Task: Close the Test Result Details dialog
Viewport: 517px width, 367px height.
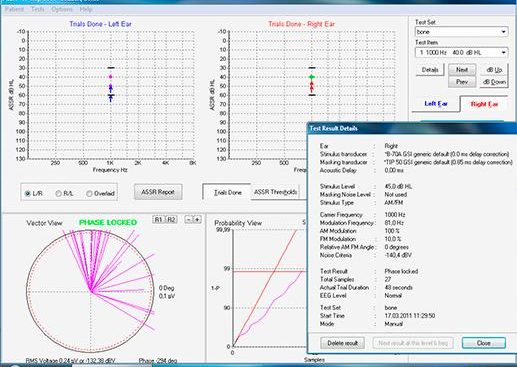Action: (x=484, y=343)
